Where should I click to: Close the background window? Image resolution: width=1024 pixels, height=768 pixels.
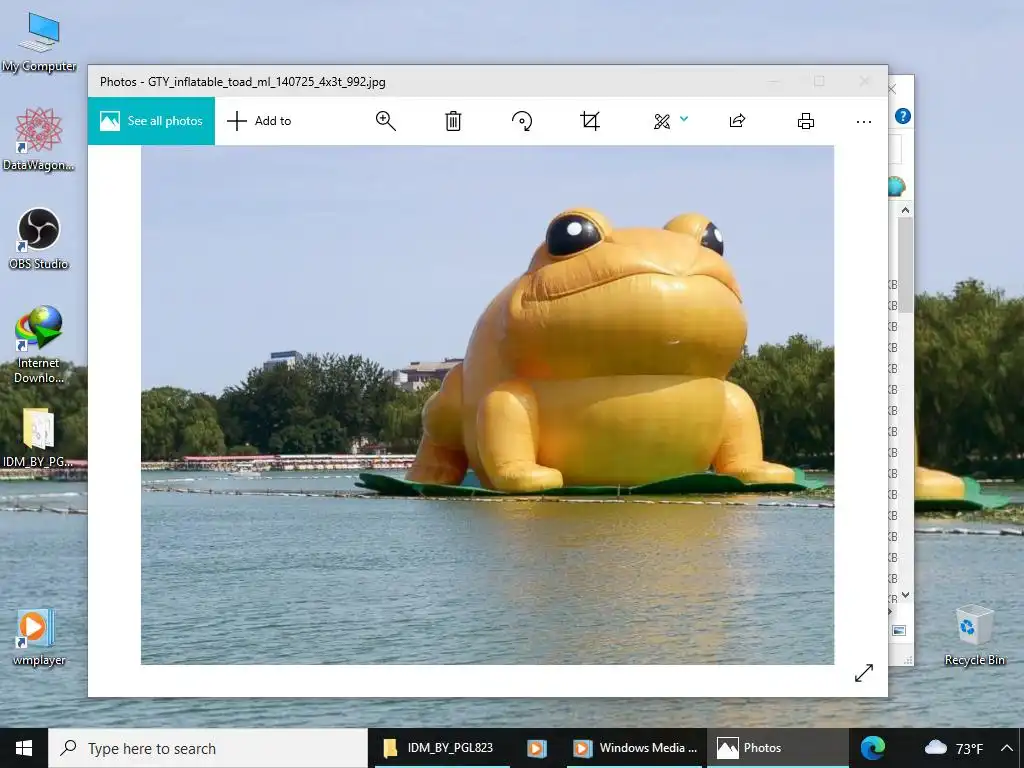point(893,88)
